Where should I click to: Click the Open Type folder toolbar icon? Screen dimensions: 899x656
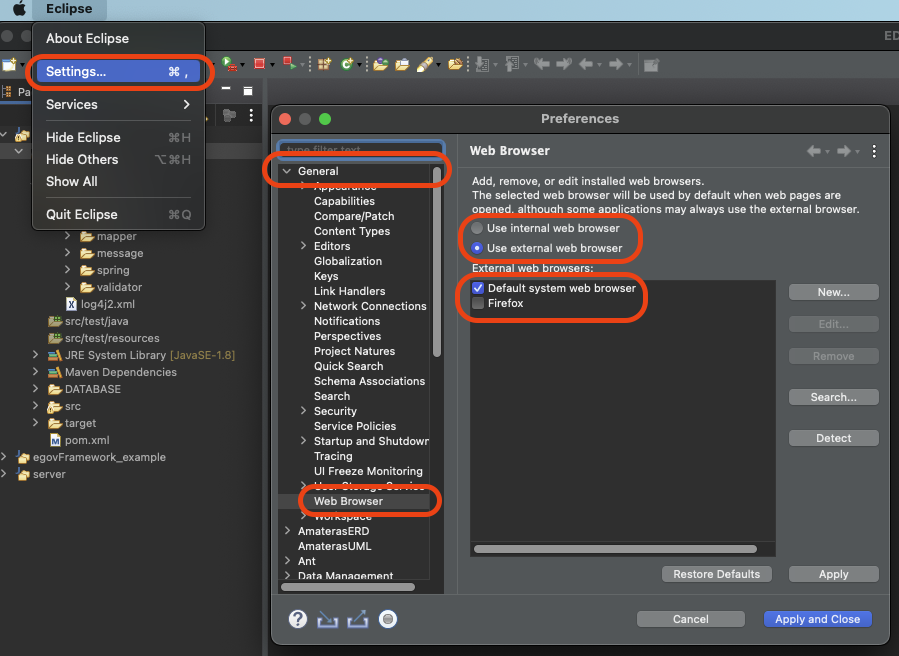click(380, 64)
